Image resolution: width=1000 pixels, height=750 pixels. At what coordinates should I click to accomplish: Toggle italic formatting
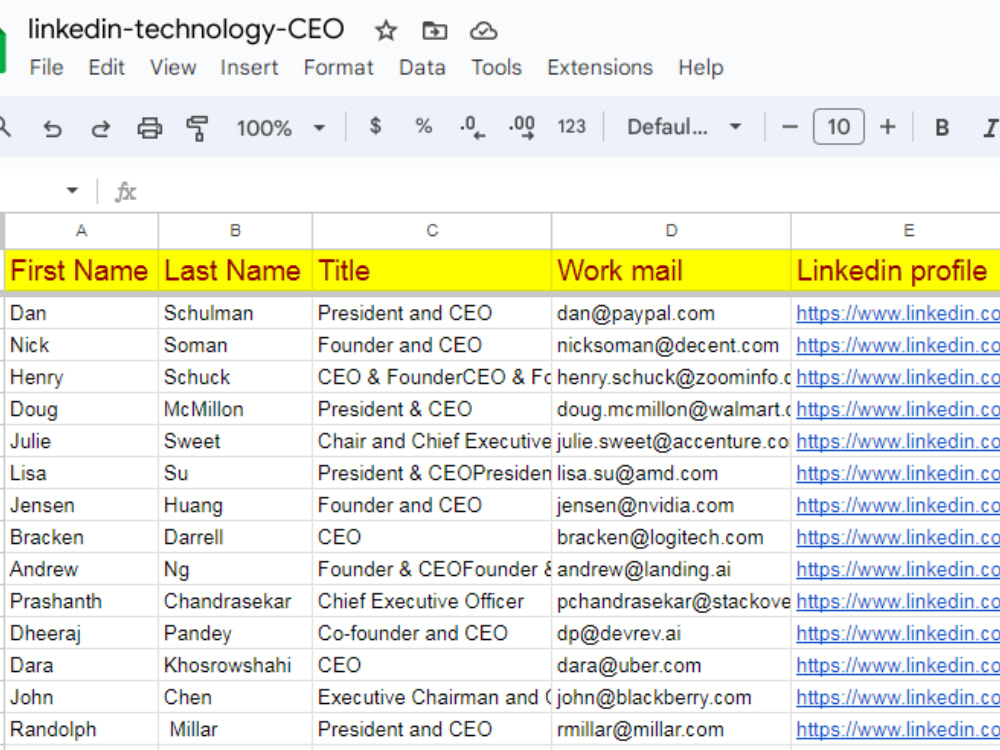[990, 128]
